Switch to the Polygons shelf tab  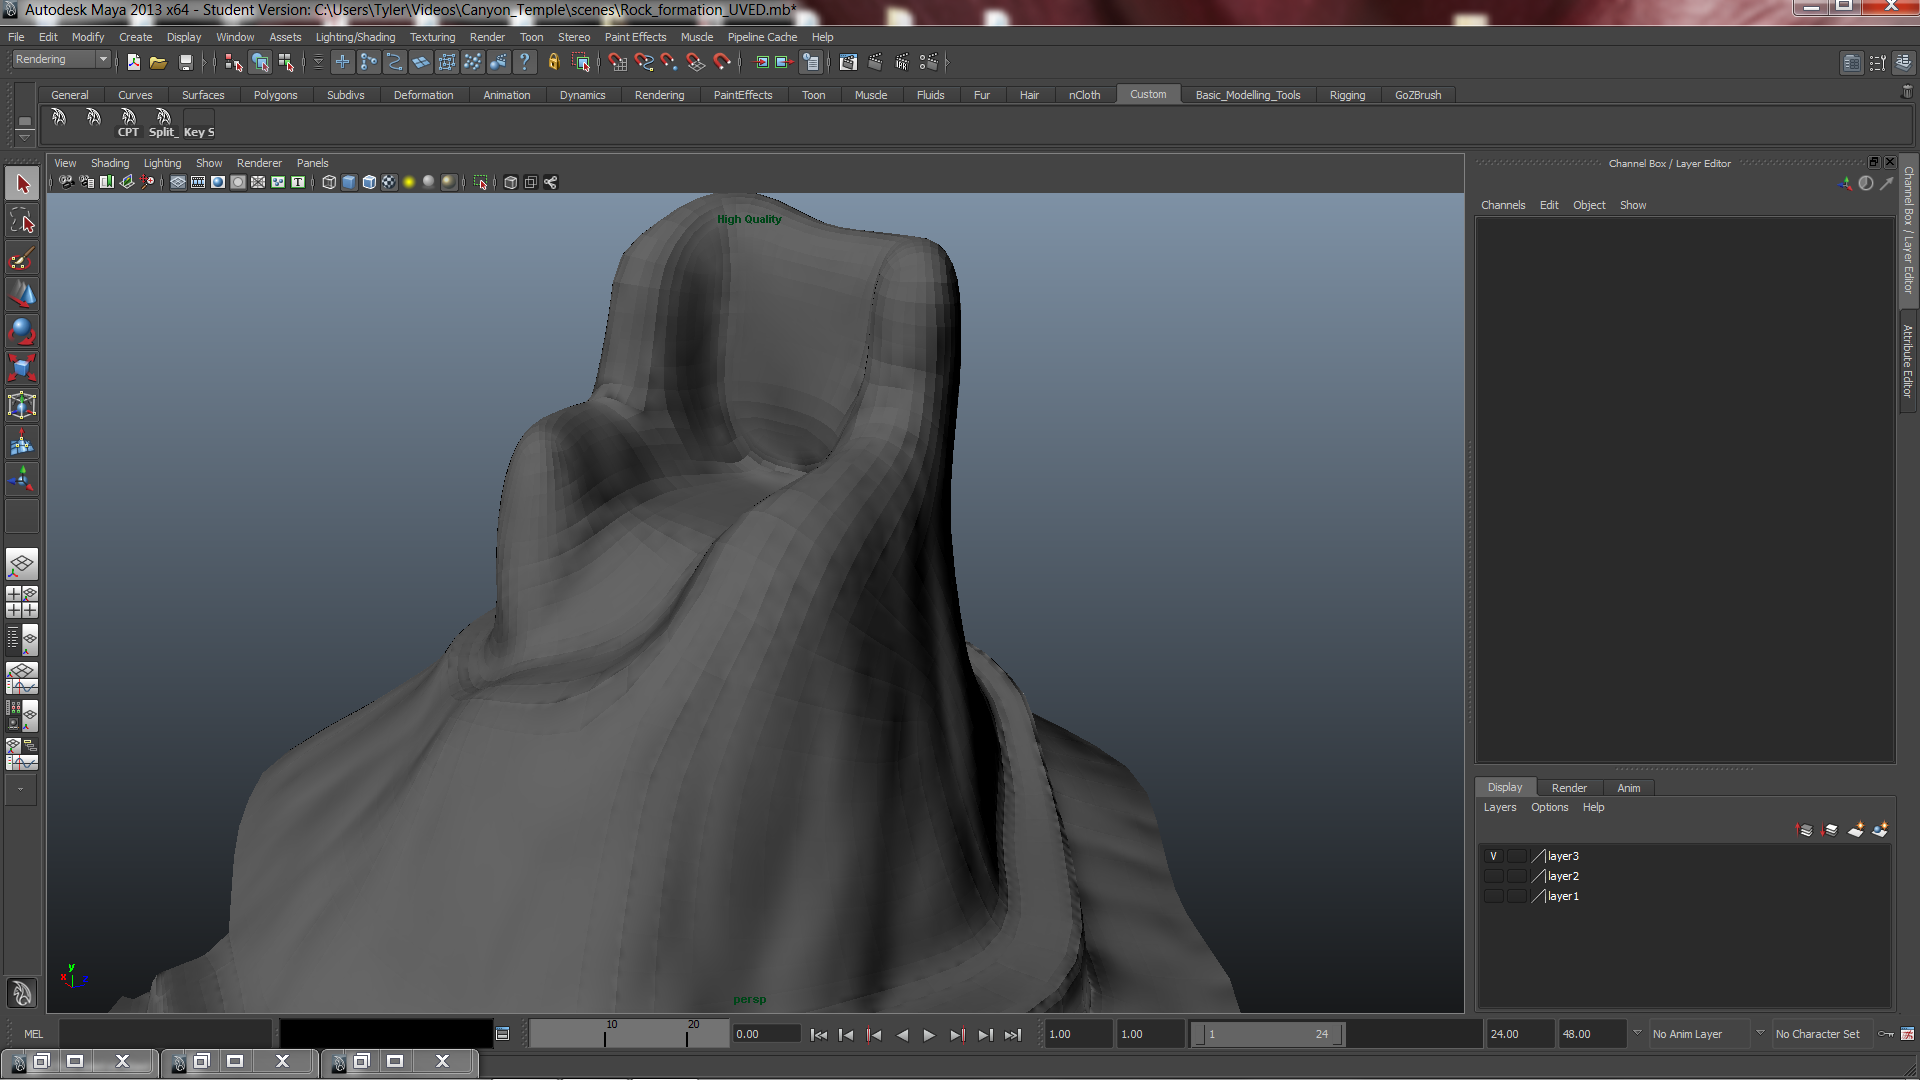275,95
